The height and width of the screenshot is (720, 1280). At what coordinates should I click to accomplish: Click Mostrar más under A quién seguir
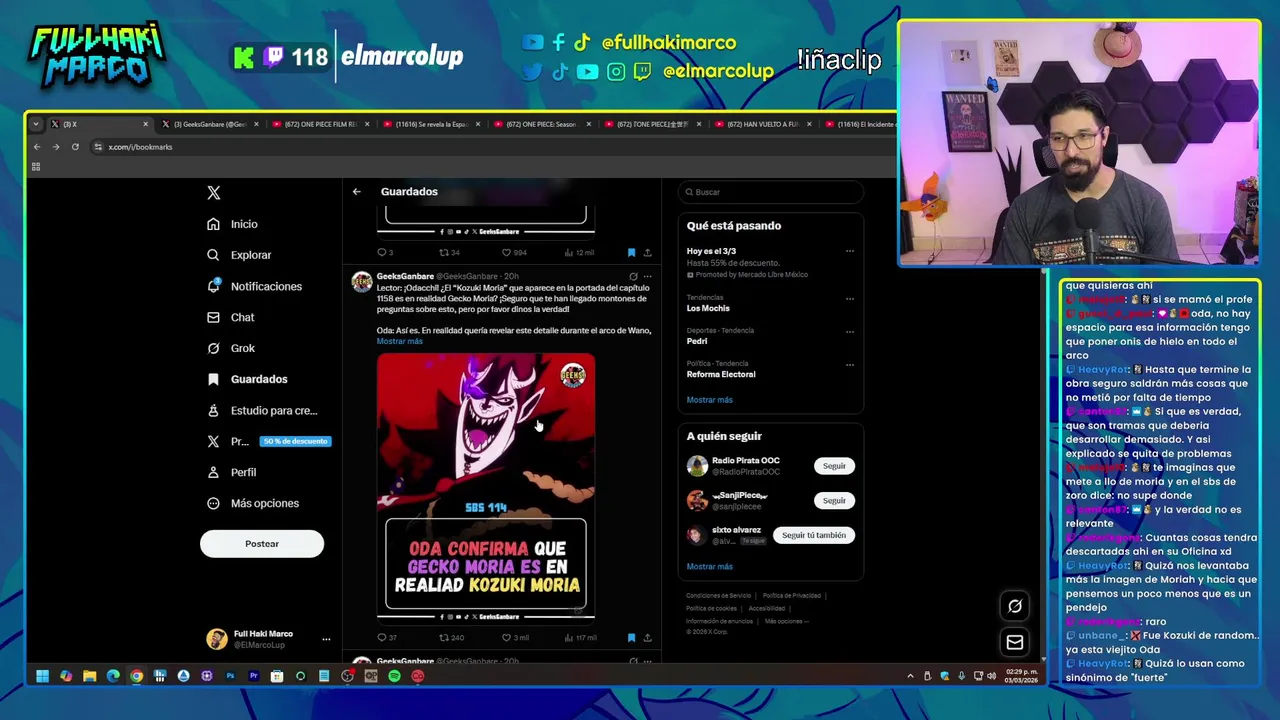tap(709, 566)
